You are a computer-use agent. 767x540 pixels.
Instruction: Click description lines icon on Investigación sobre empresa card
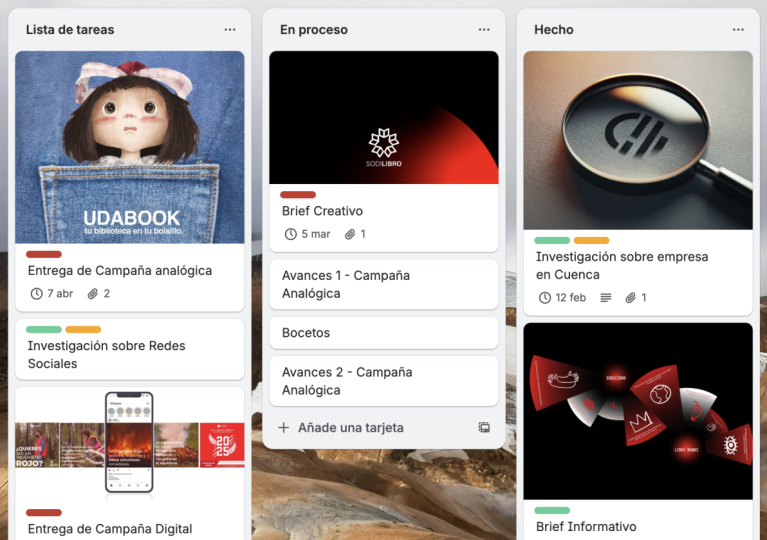point(606,297)
